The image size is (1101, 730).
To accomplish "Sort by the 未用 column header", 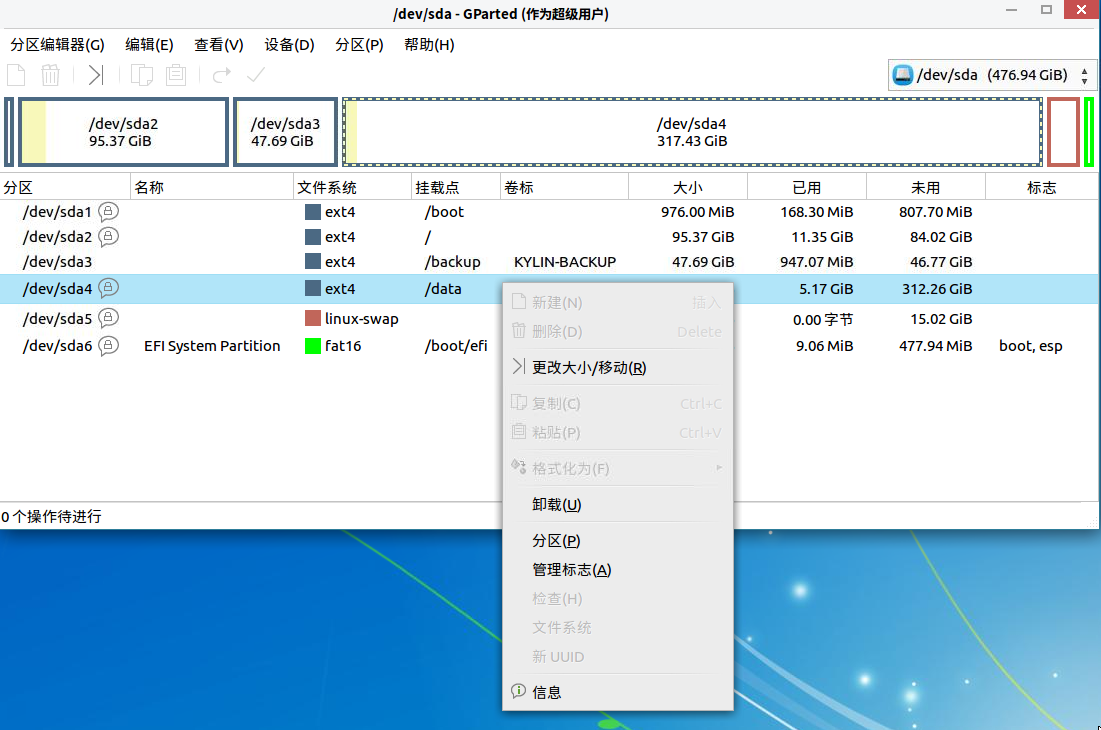I will [925, 187].
